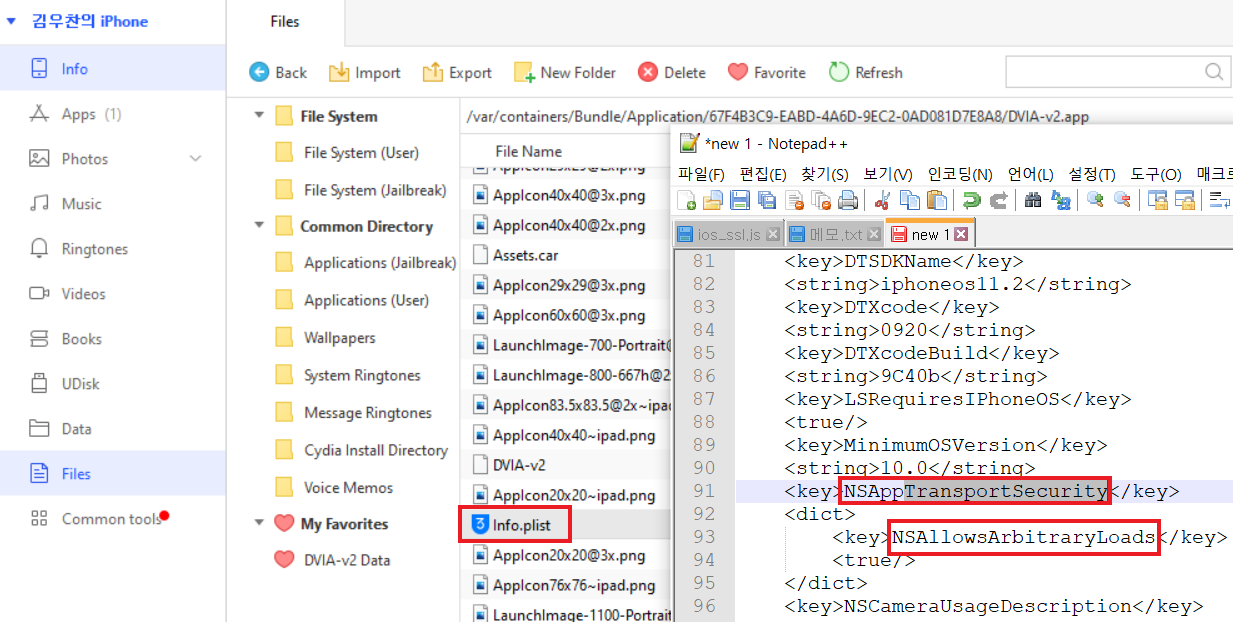The height and width of the screenshot is (622, 1233).
Task: Click Notepad++ Save icon
Action: tap(740, 200)
